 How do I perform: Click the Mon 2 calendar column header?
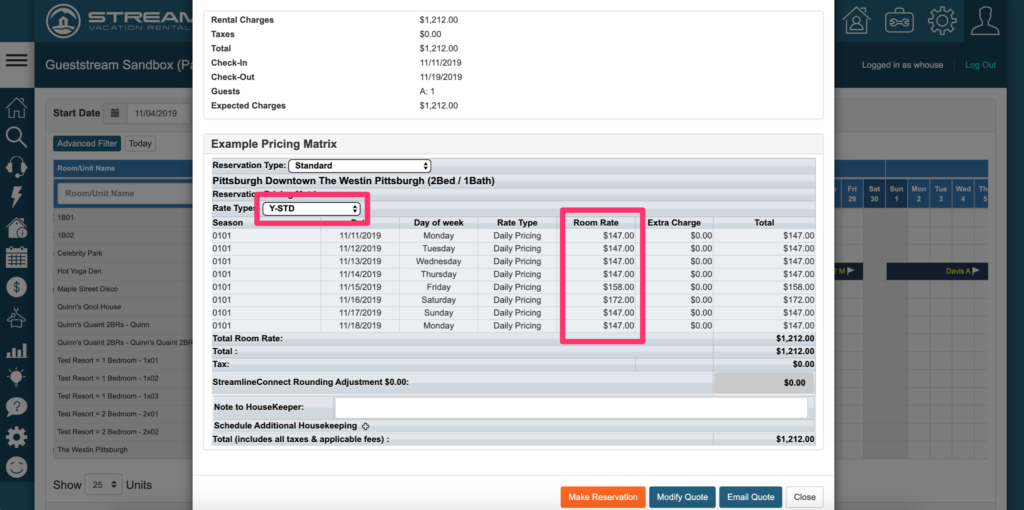[x=919, y=193]
